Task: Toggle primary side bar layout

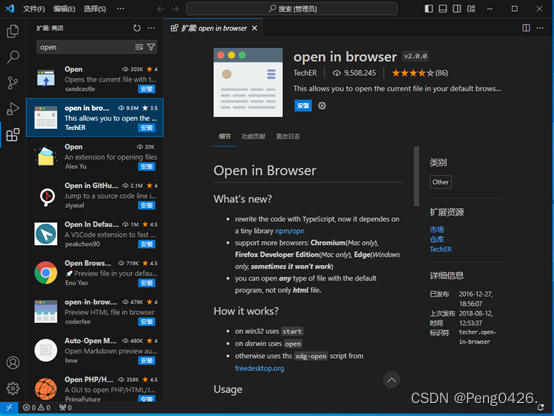Action: [429, 9]
